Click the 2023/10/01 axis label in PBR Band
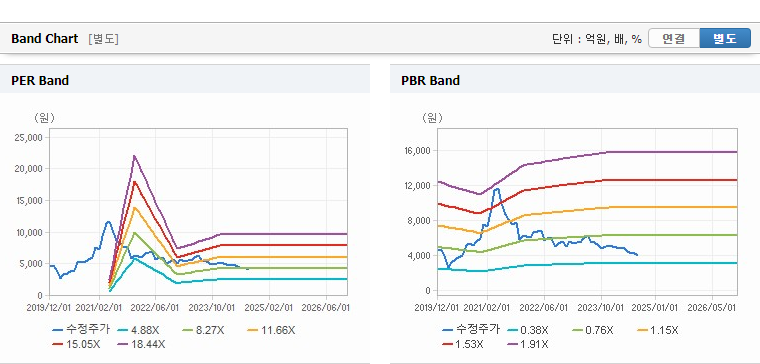 (601, 308)
